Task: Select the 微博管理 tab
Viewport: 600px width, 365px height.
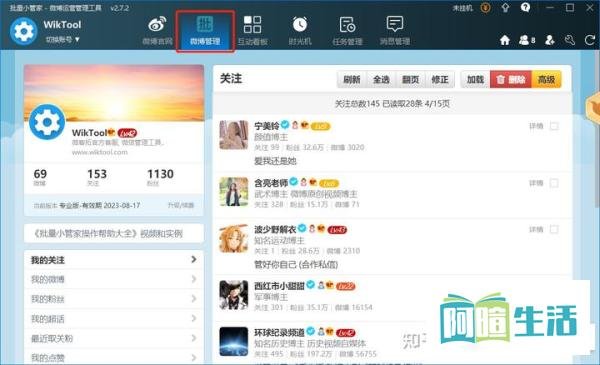Action: click(205, 31)
